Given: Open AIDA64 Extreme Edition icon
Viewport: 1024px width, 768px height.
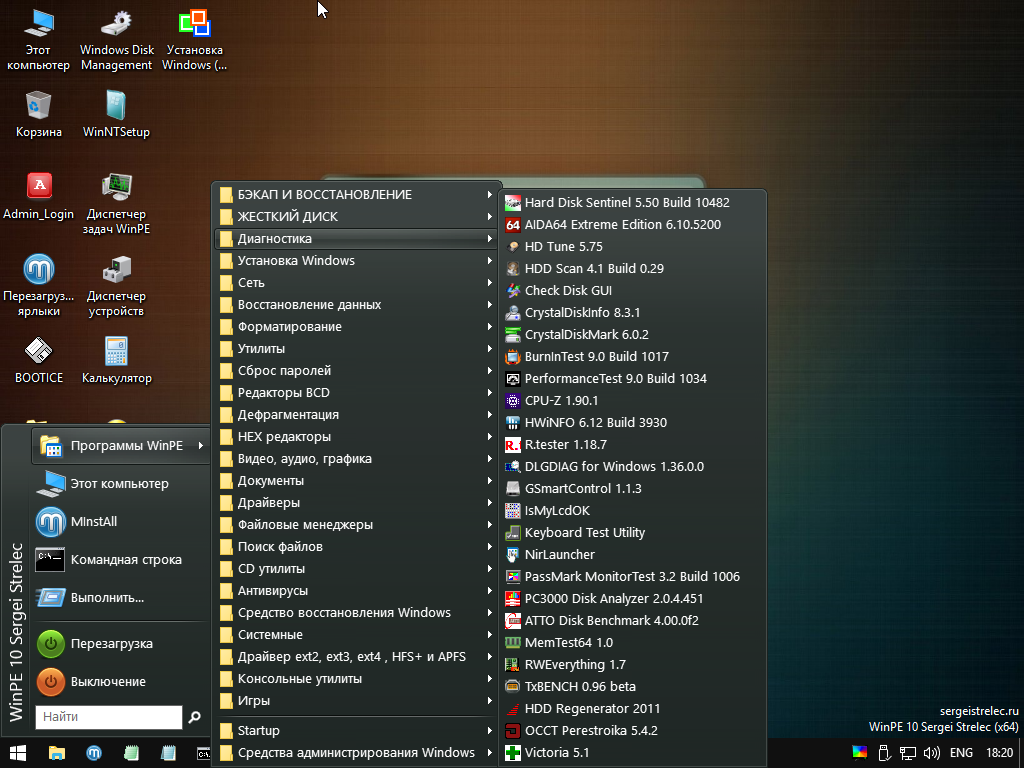Looking at the screenshot, I should [x=513, y=225].
